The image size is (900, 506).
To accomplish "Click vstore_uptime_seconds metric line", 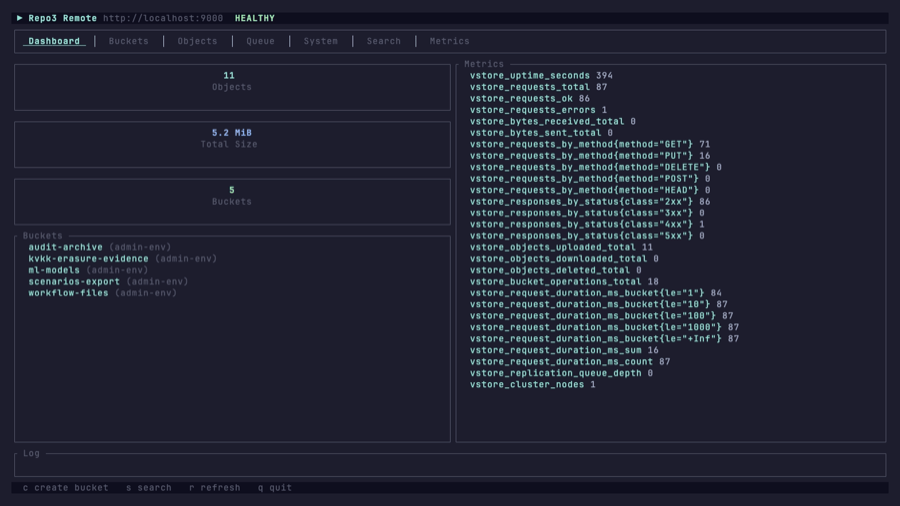I will 541,76.
